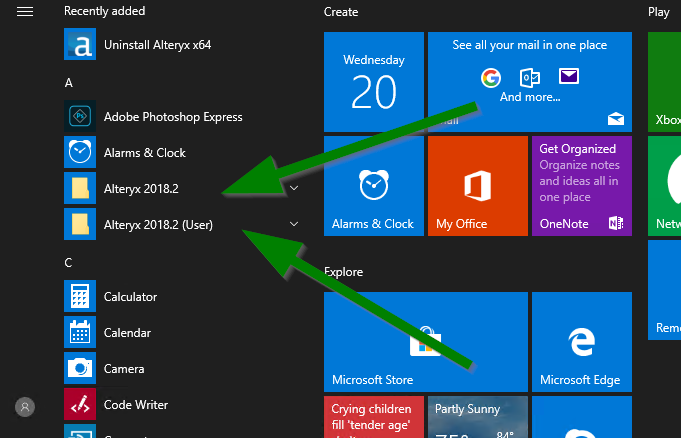Click See all your mail in one place

pos(529,45)
